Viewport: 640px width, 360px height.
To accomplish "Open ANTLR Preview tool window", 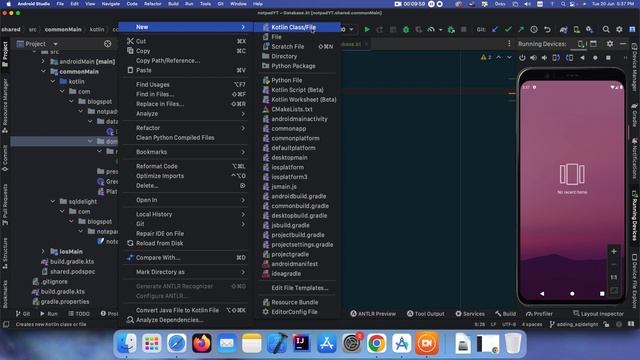I will coord(373,313).
